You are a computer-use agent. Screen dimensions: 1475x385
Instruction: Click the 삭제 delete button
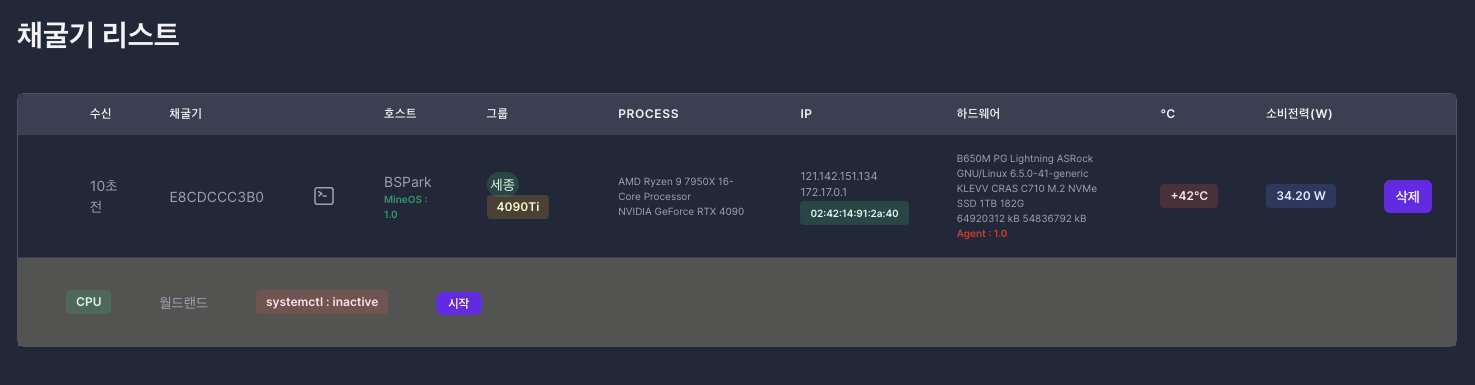pyautogui.click(x=1408, y=196)
